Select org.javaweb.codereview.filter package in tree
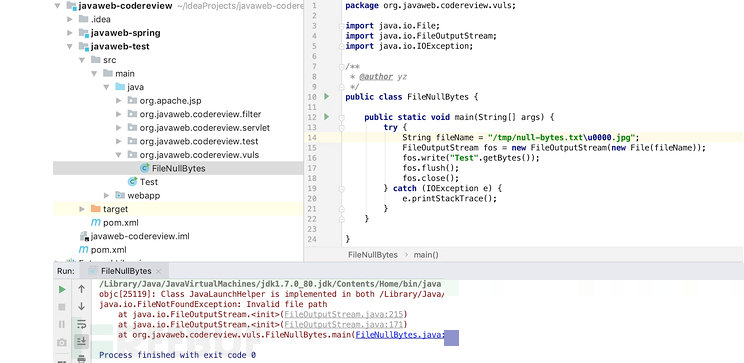This screenshot has height=363, width=744. coord(194,114)
